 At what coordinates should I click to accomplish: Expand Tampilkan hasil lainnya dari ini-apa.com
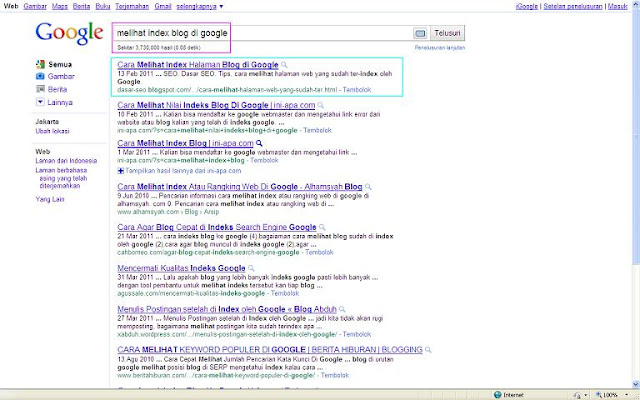179,171
